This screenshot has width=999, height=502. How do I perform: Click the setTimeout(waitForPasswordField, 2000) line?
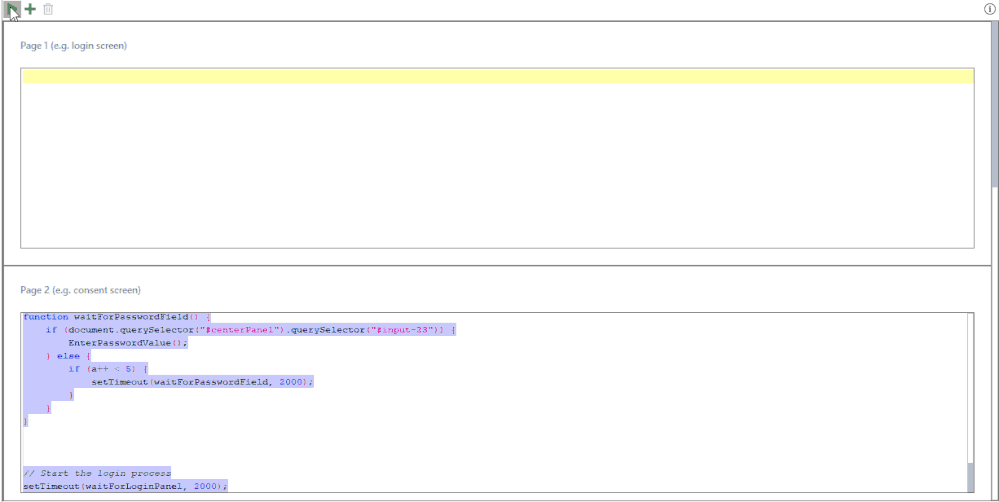pos(202,382)
